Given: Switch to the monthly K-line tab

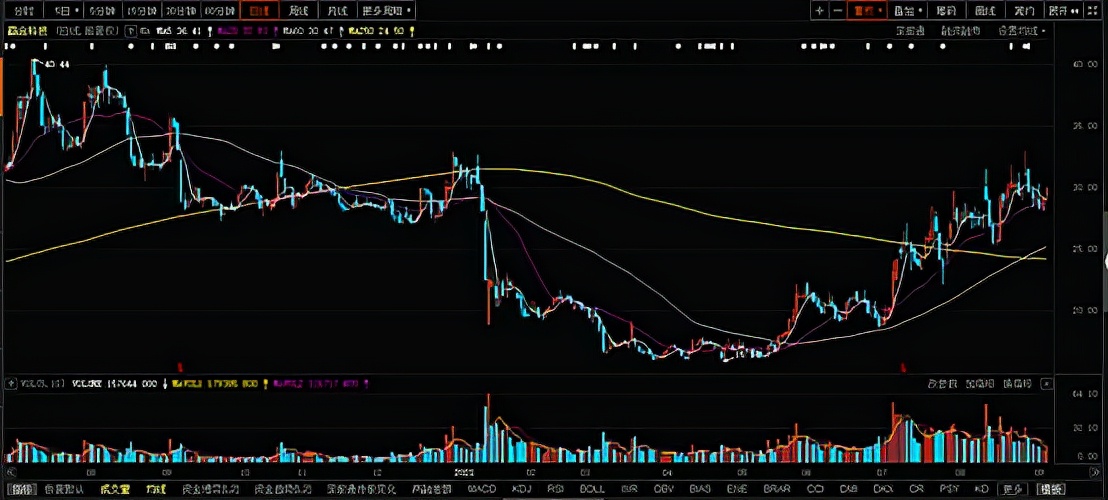Looking at the screenshot, I should pyautogui.click(x=337, y=11).
